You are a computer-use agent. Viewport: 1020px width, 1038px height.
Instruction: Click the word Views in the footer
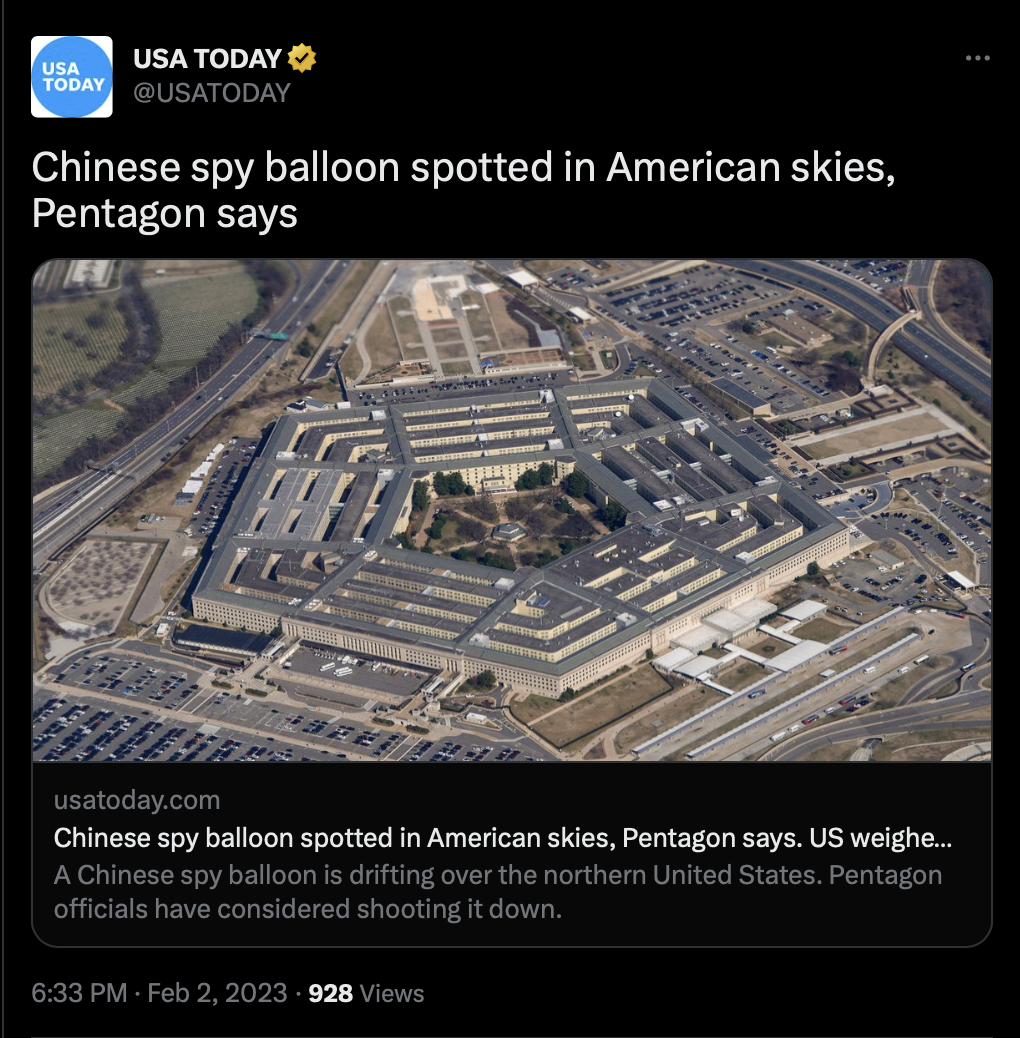pos(392,993)
